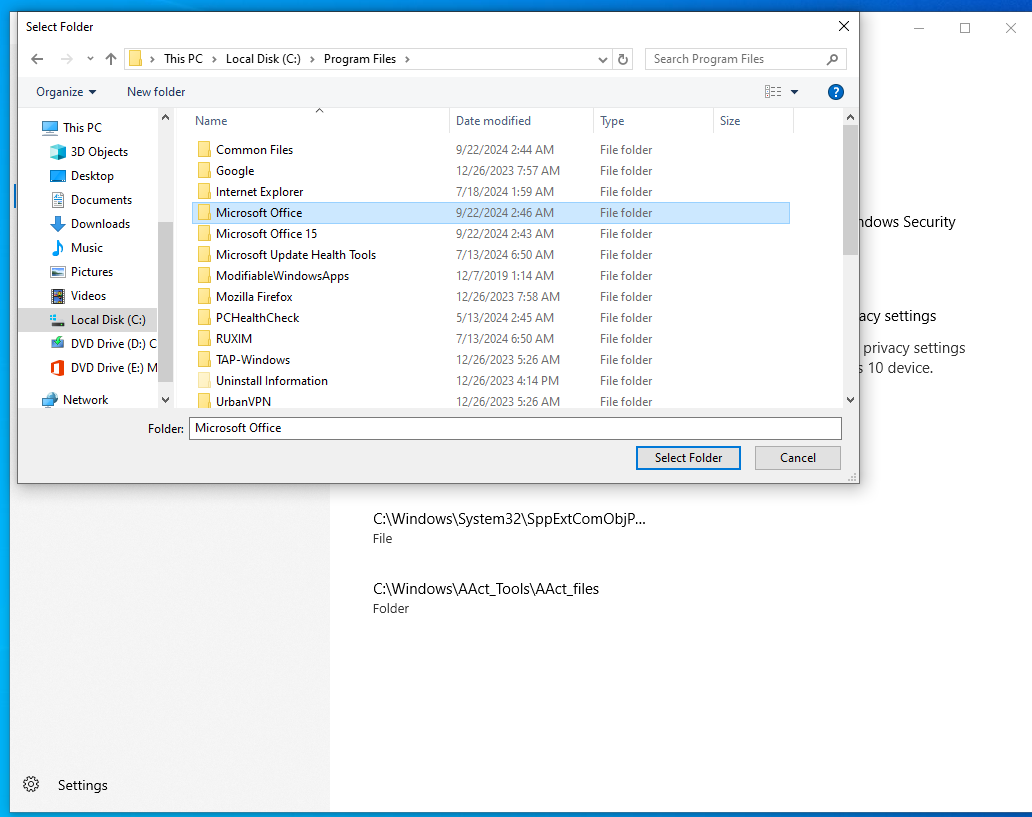
Task: Expand the address bar history dropdown
Action: click(602, 59)
